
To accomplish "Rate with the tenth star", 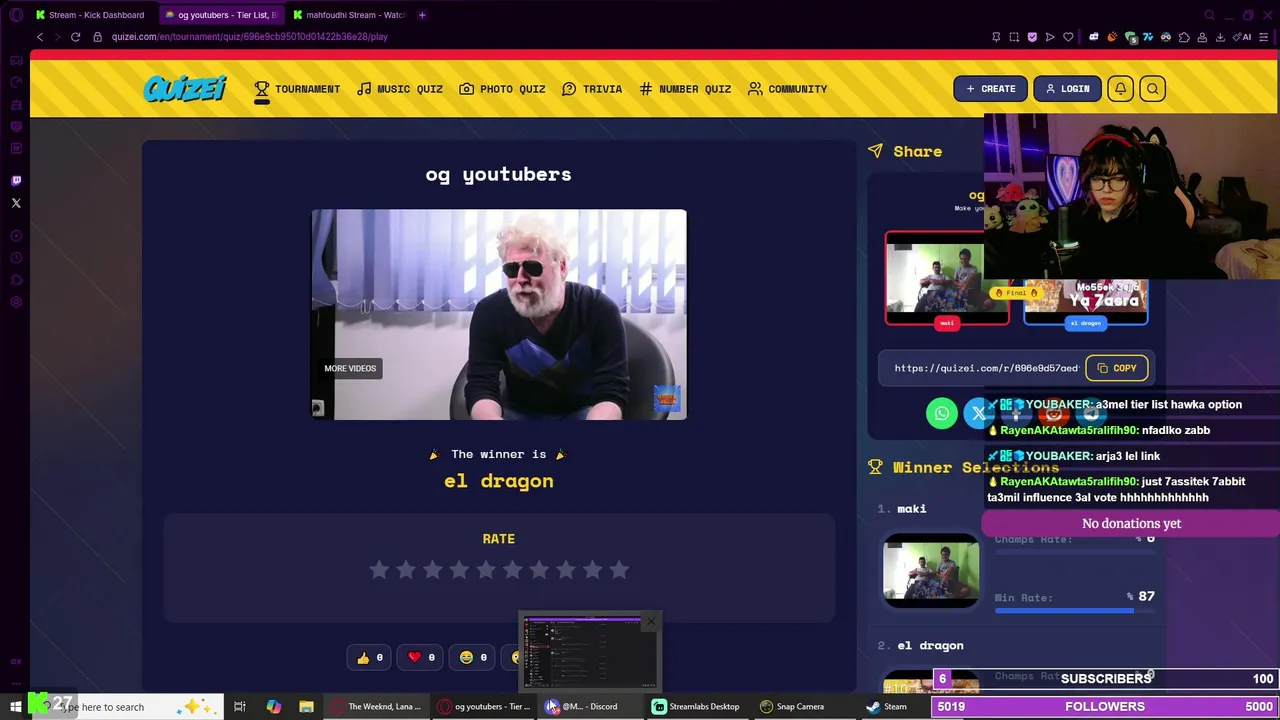I will coord(619,570).
